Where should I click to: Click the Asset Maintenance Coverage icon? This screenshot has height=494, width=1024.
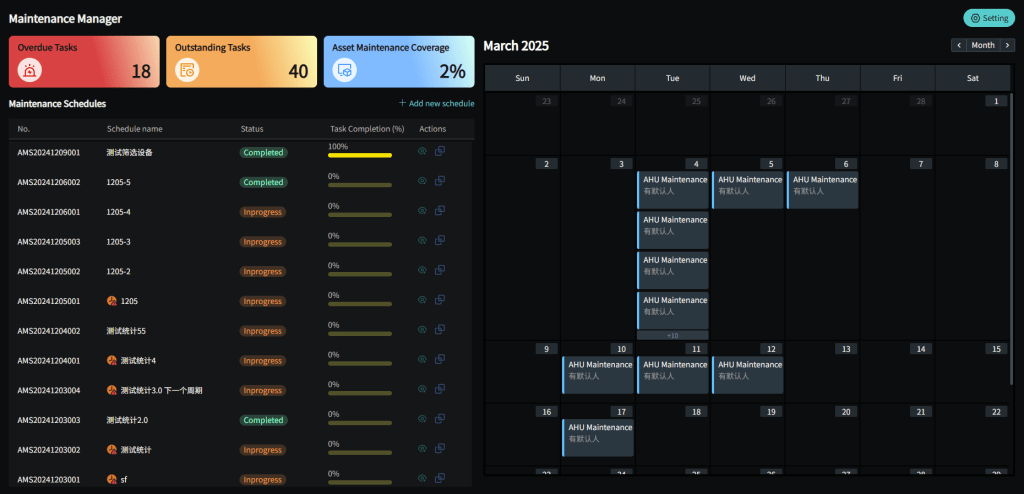(x=344, y=70)
